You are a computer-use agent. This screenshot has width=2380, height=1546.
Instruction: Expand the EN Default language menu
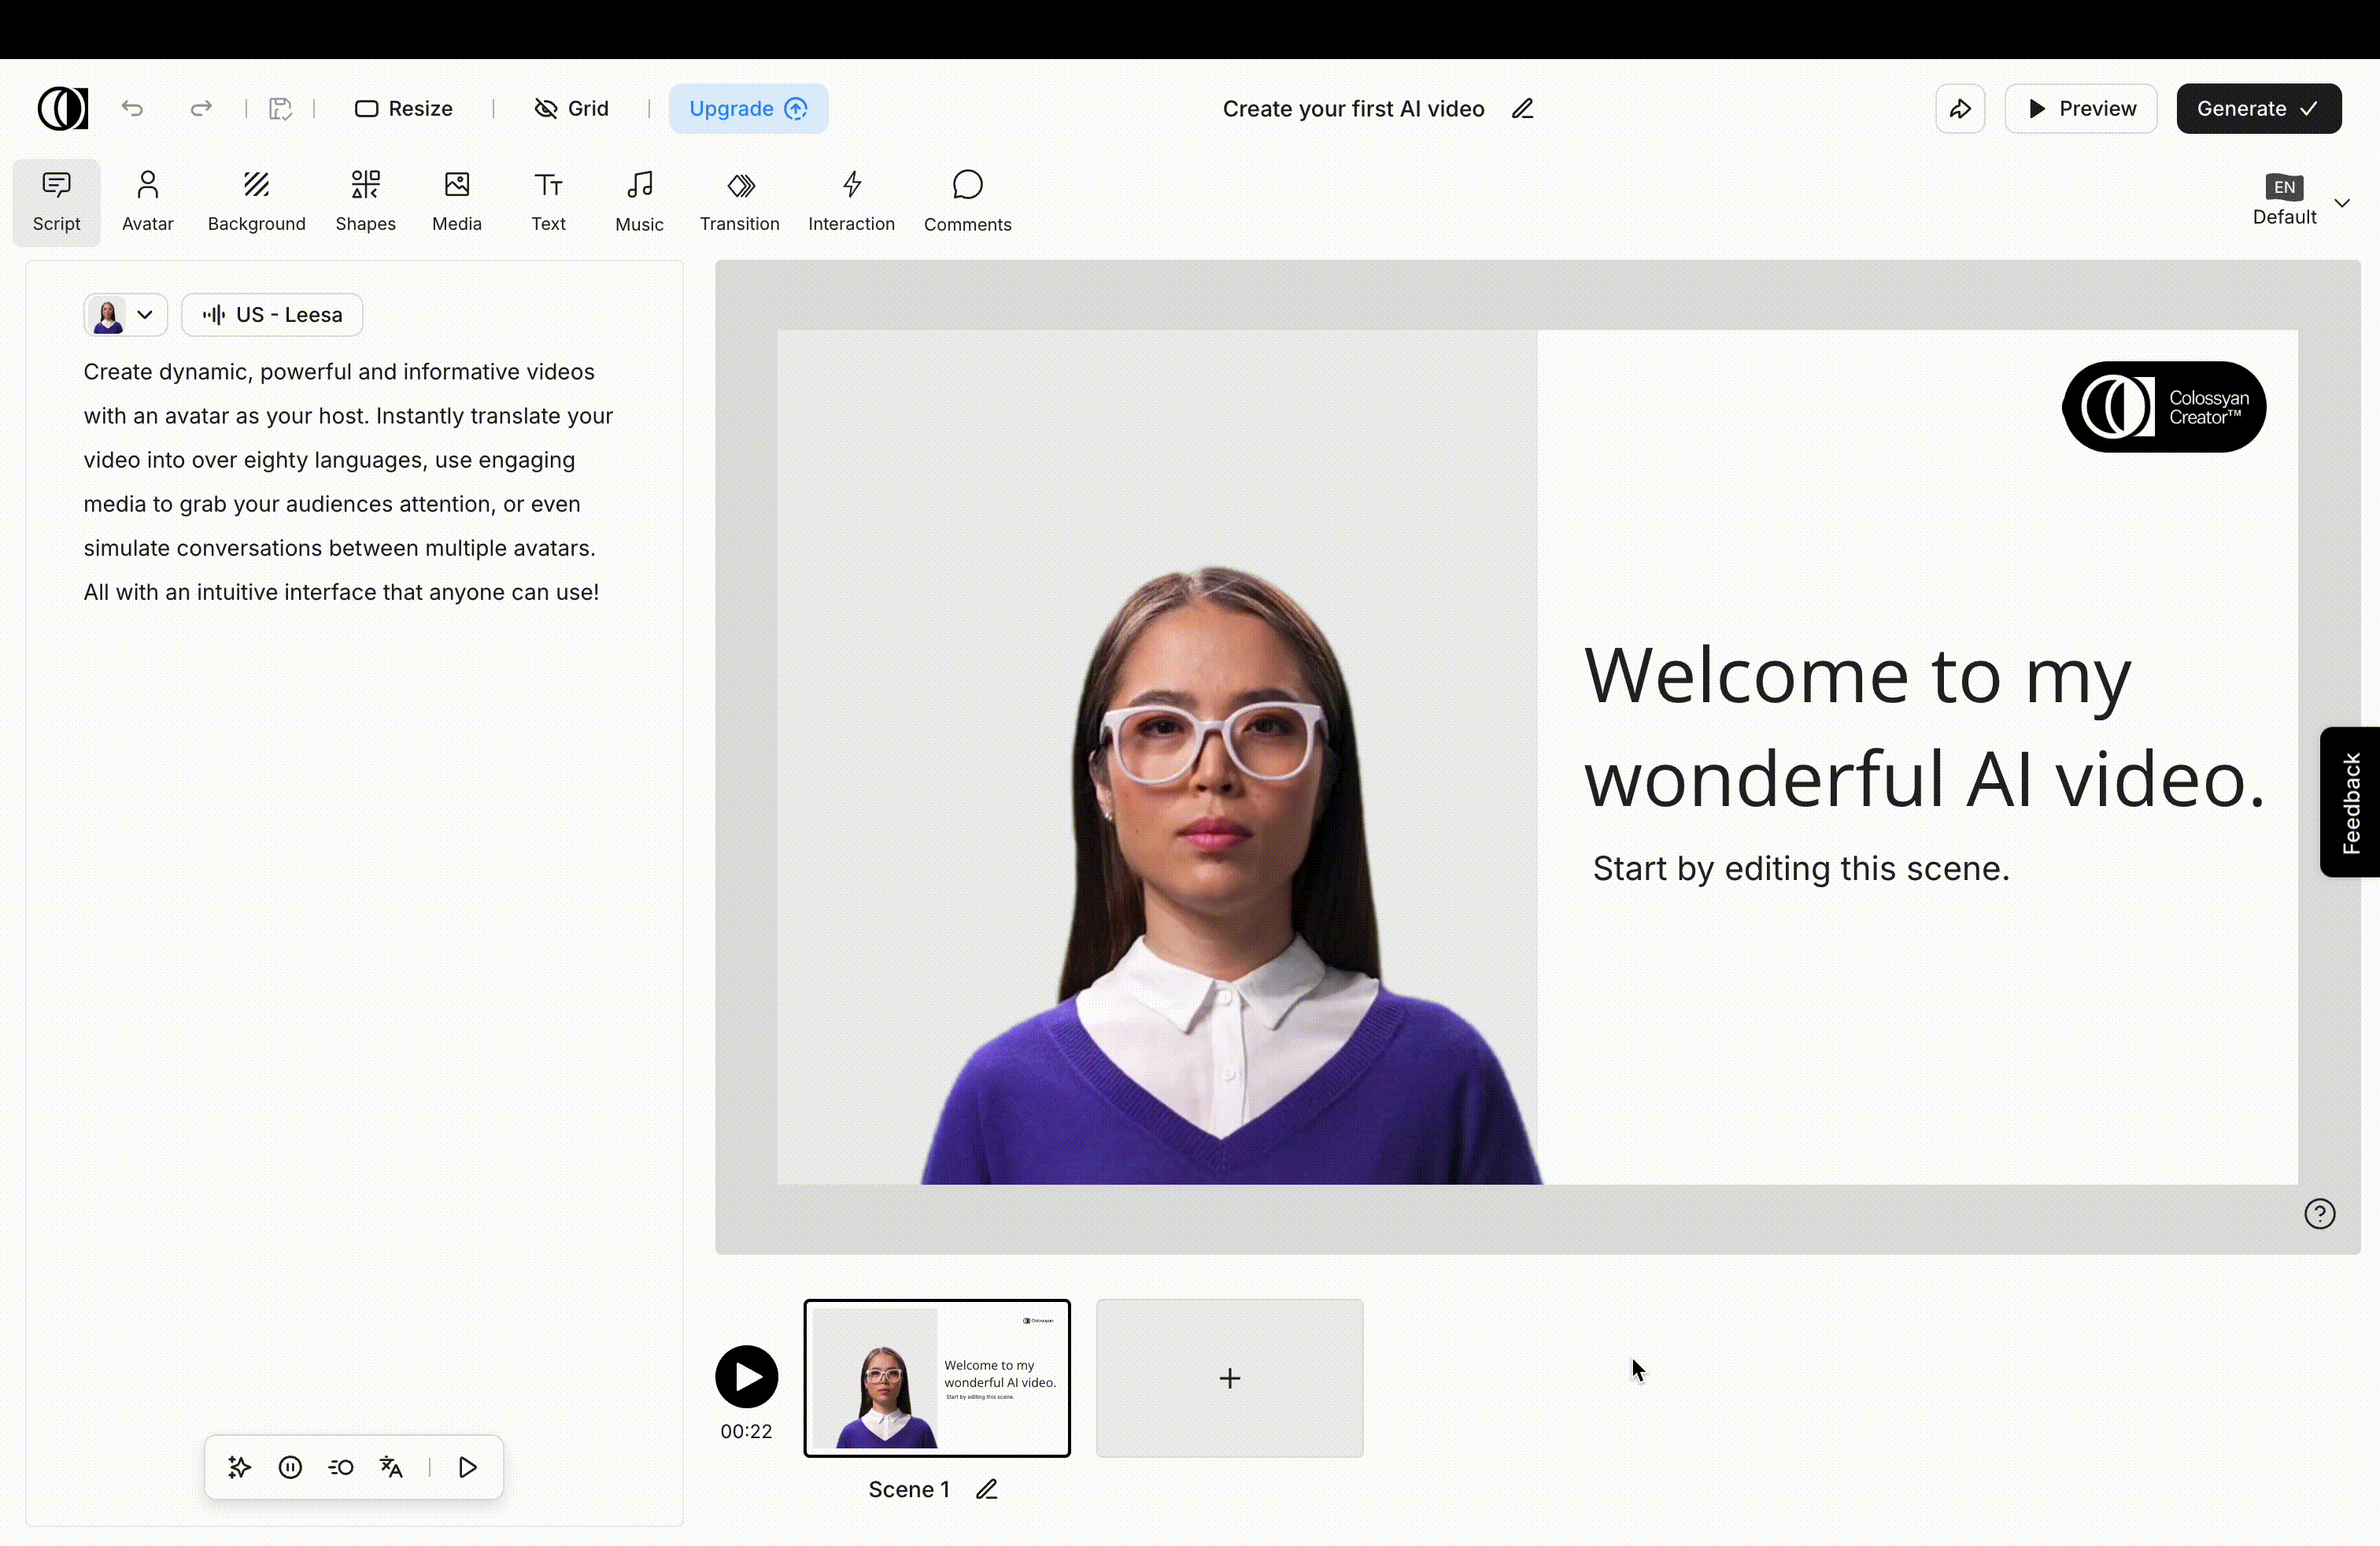2341,203
